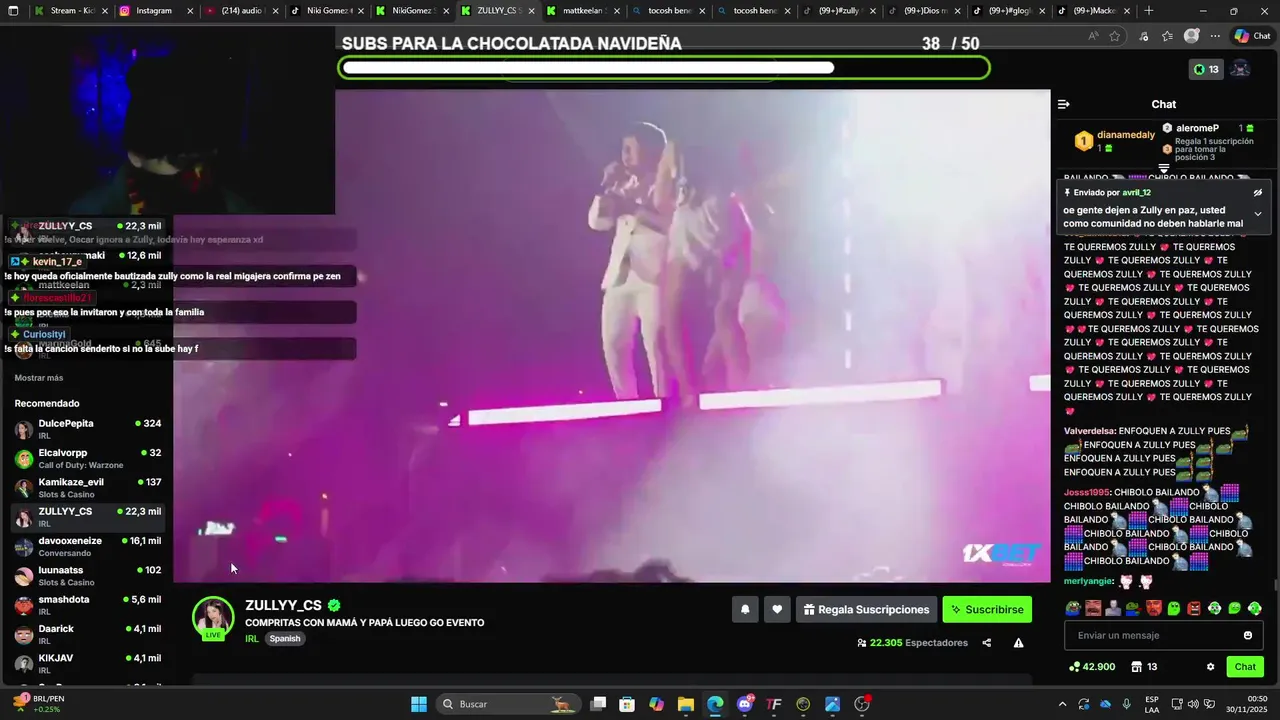Click the green Suscribirse button
Image resolution: width=1280 pixels, height=720 pixels.
[x=987, y=609]
